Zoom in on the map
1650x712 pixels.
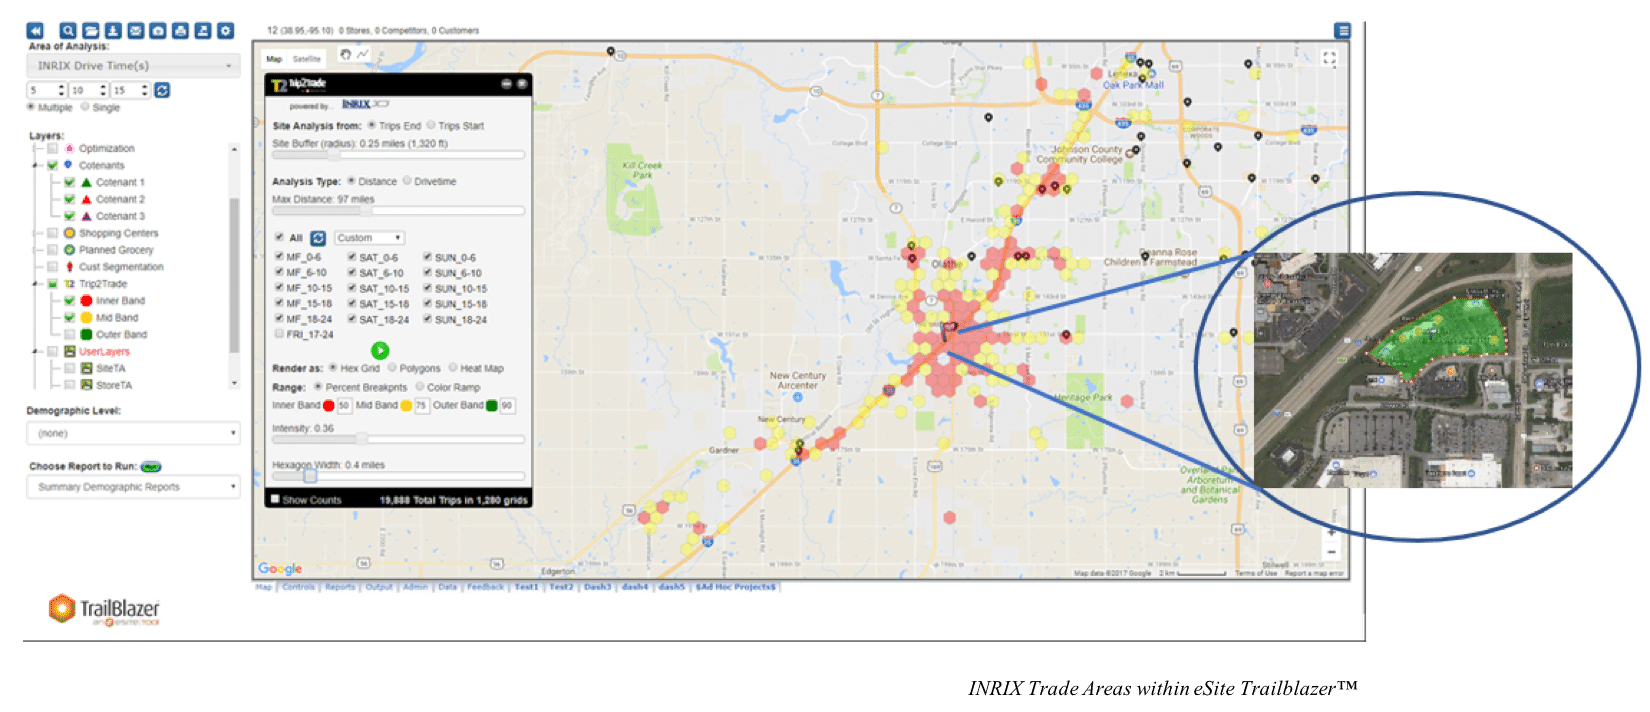coord(1331,534)
